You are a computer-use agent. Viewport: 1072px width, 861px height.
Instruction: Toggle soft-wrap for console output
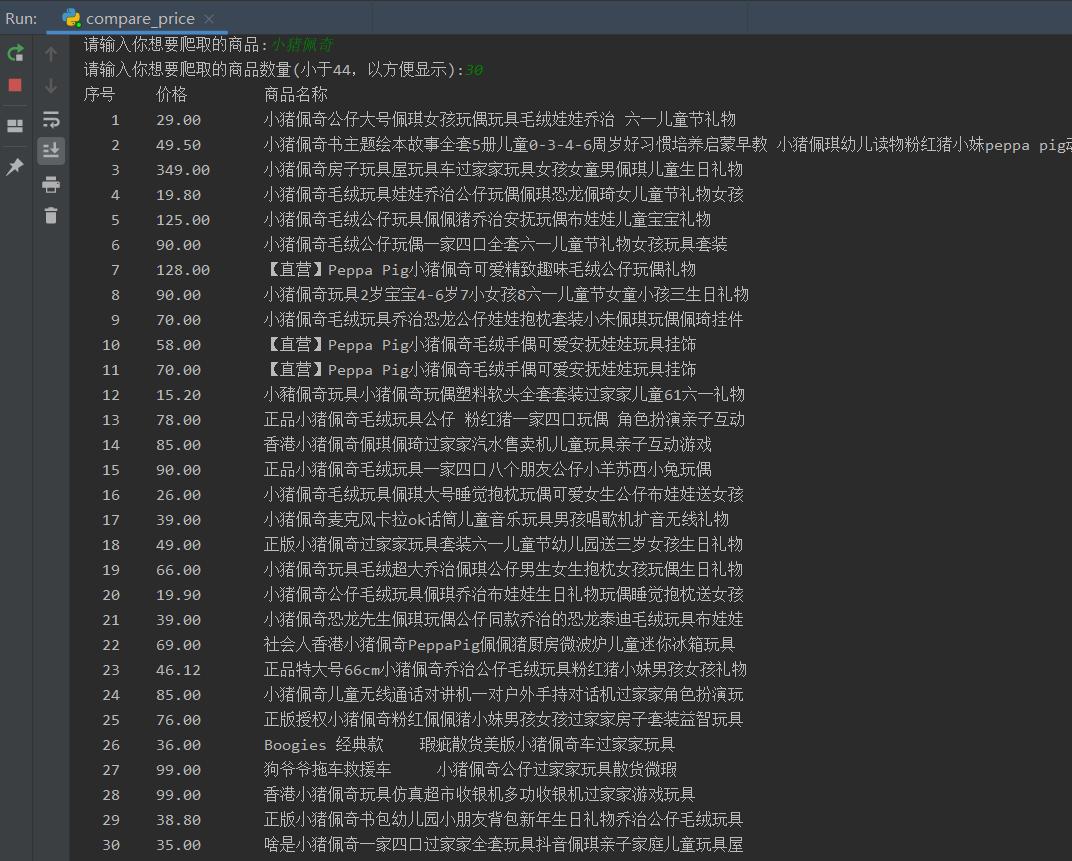click(x=51, y=119)
